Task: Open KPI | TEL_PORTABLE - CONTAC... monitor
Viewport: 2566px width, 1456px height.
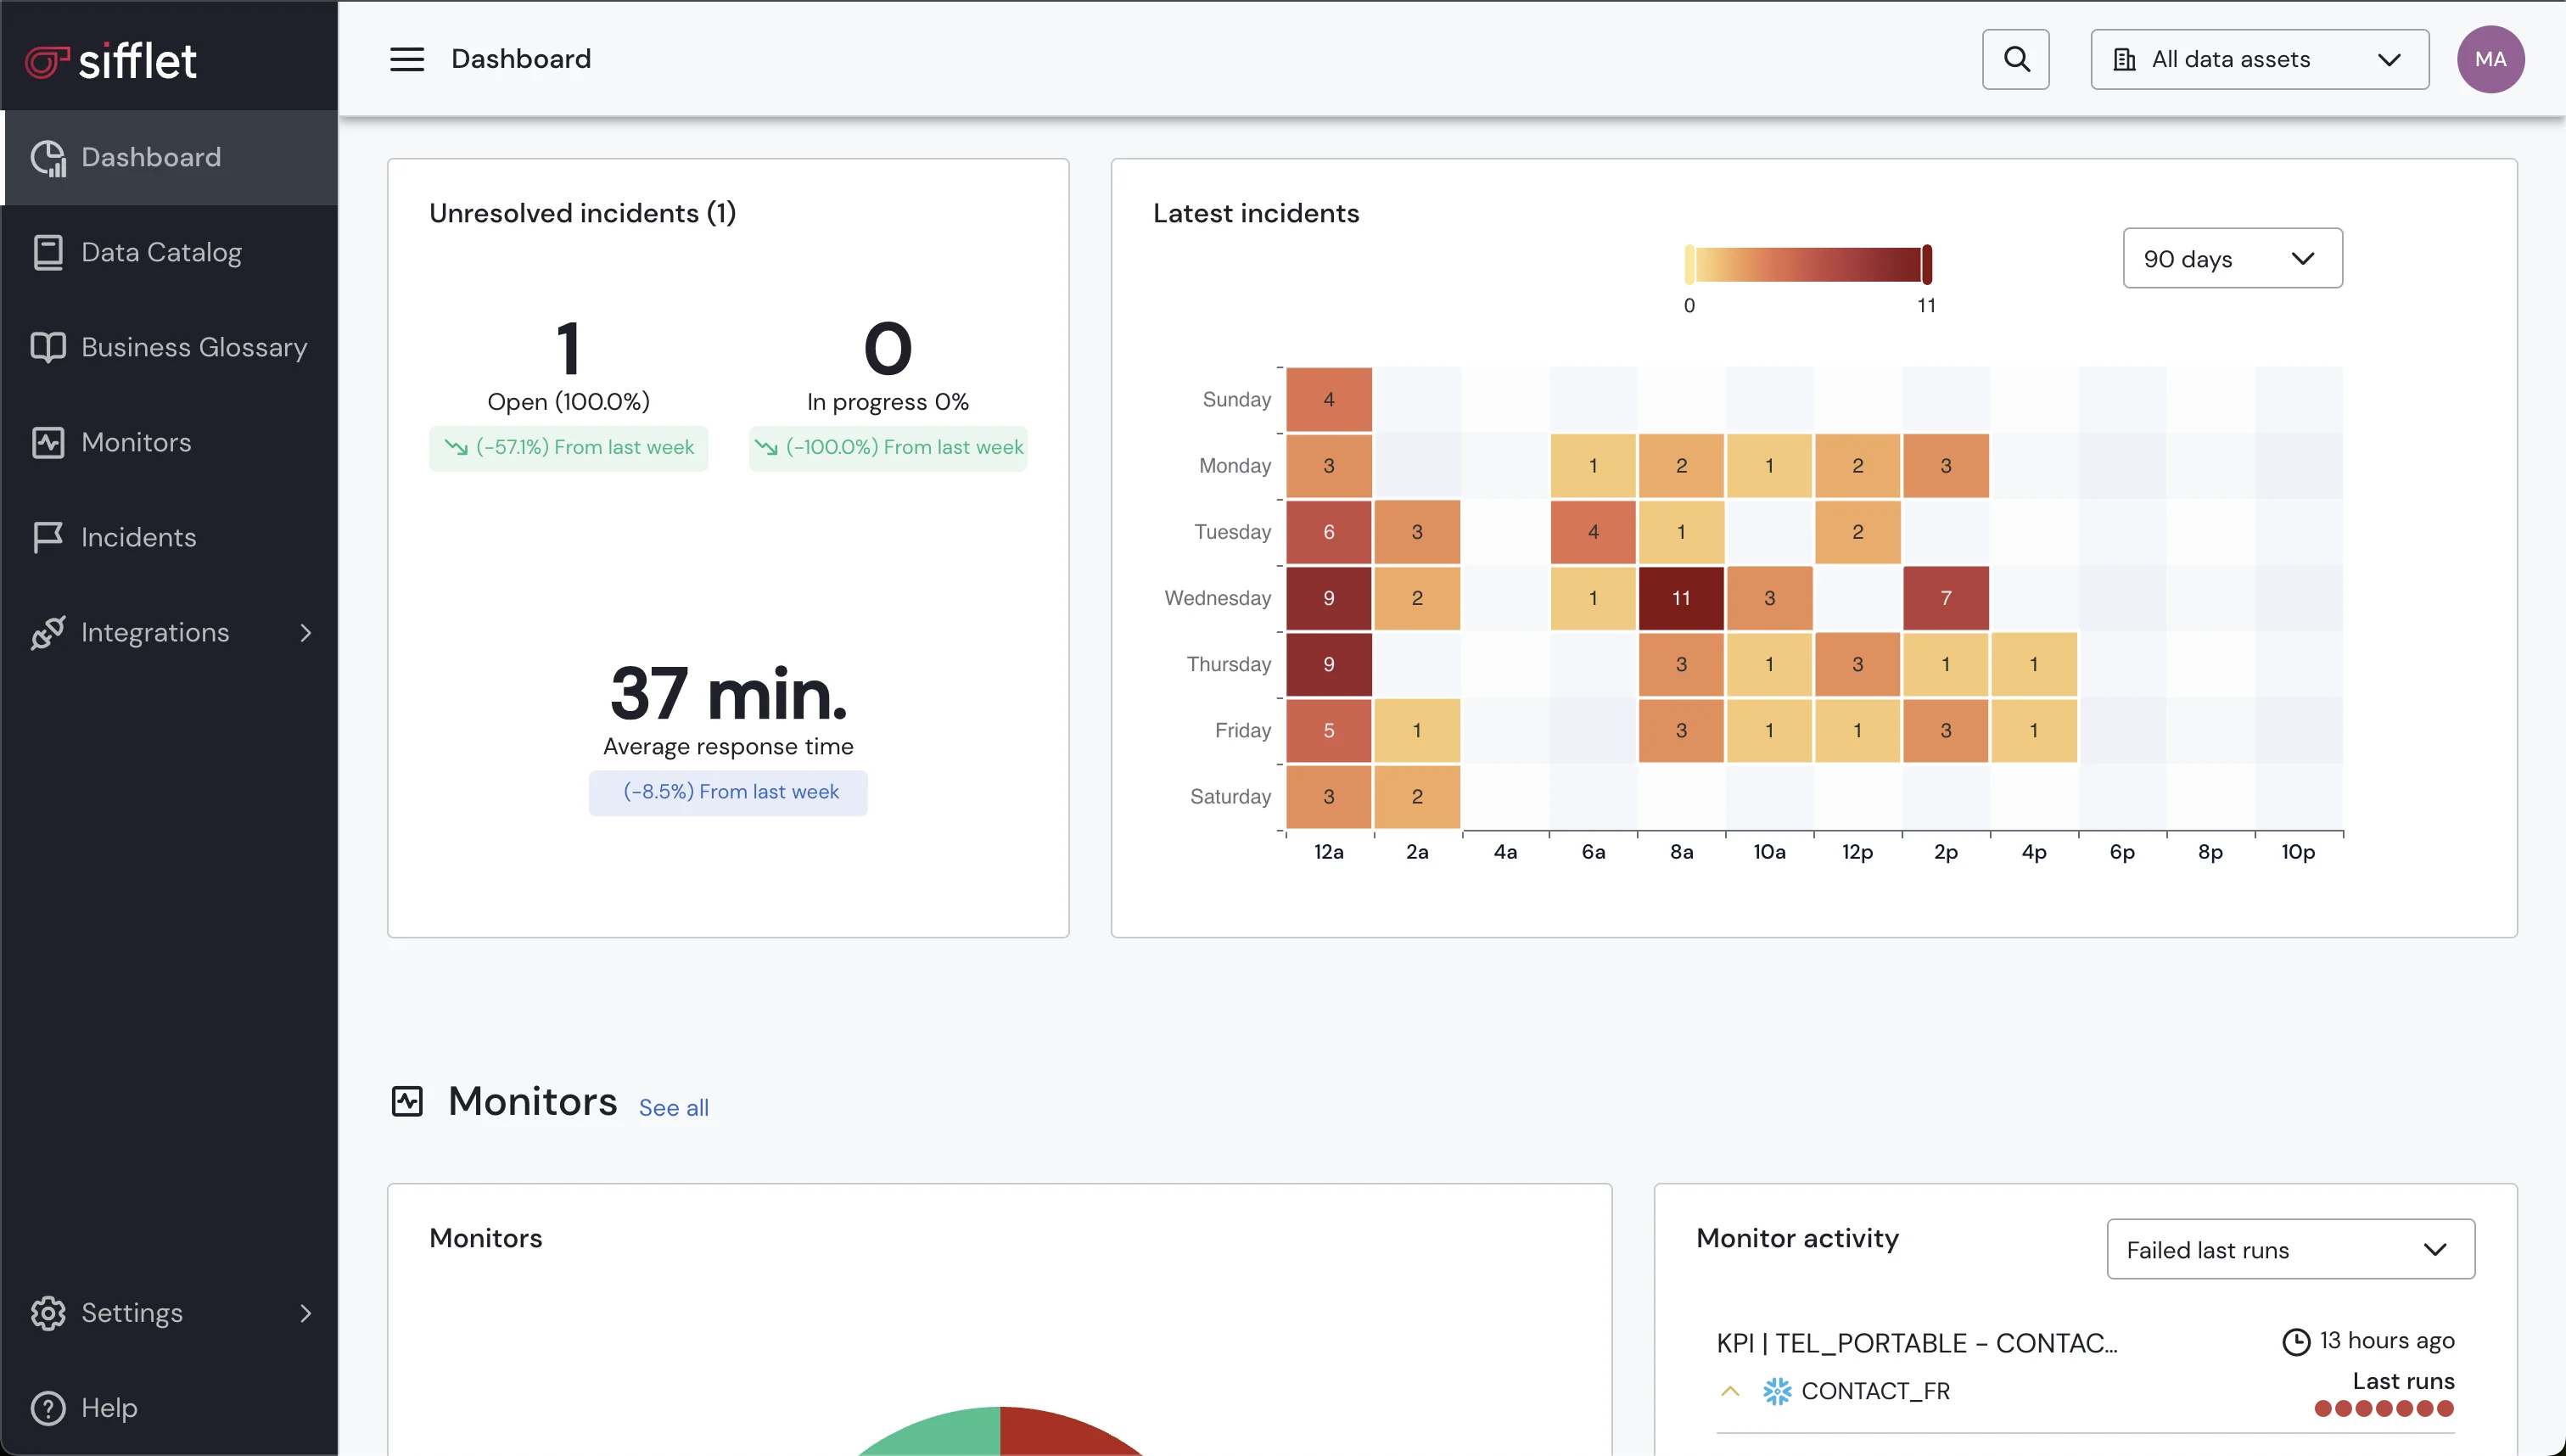Action: click(1916, 1343)
